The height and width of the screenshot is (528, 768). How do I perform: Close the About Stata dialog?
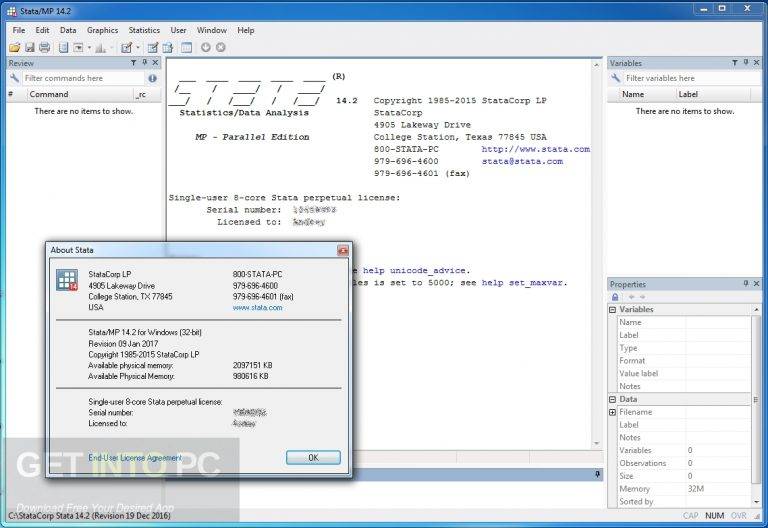point(343,250)
